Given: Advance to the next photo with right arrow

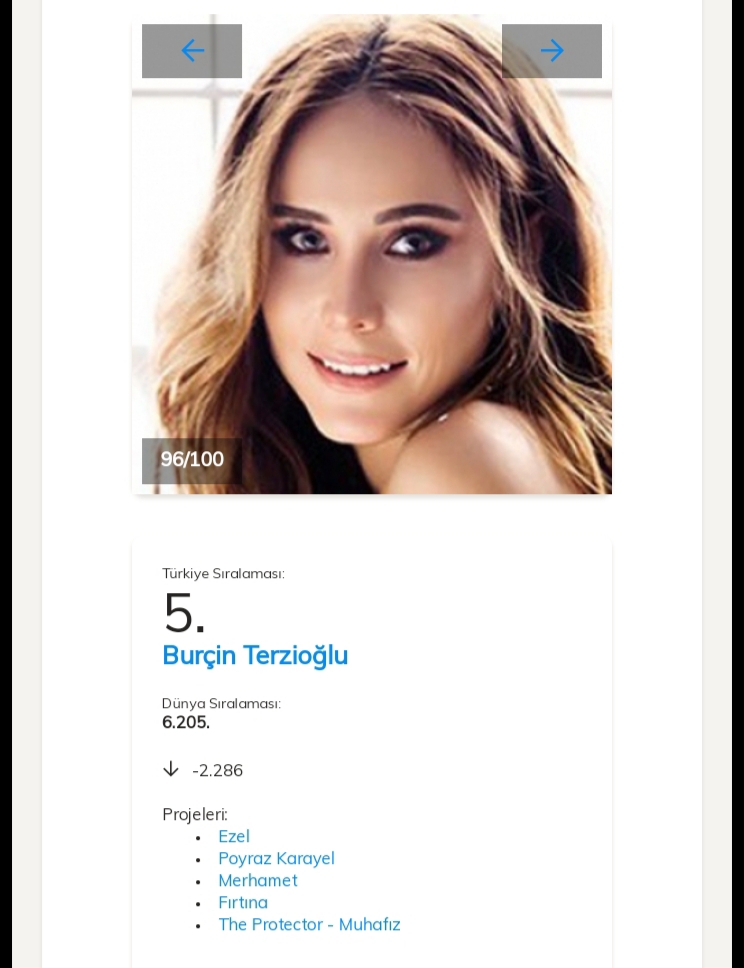Looking at the screenshot, I should point(552,51).
